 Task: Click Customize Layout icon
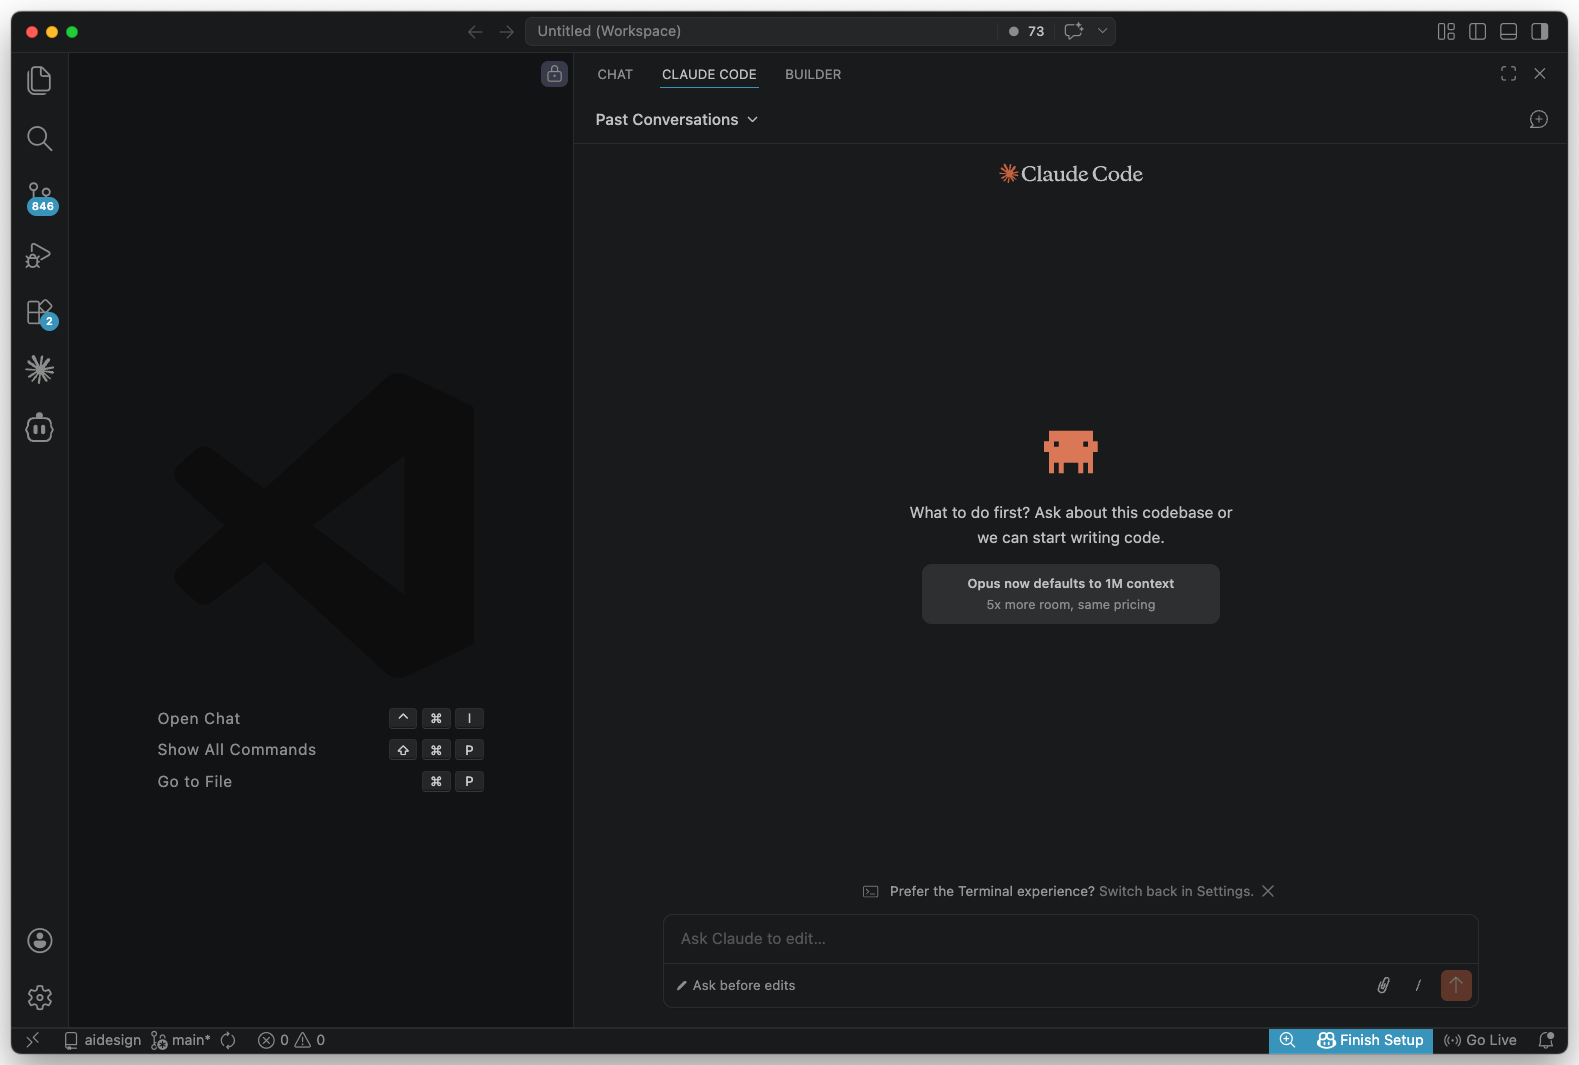tap(1446, 32)
